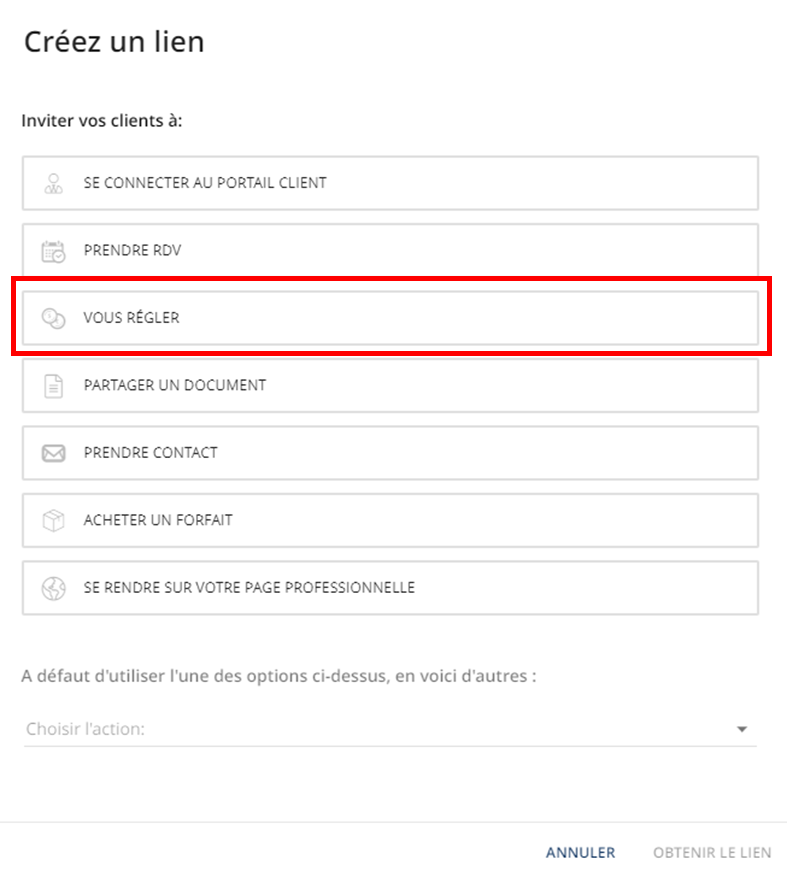Click the box icon for Acheter un forfait
787x877 pixels.
(x=54, y=521)
